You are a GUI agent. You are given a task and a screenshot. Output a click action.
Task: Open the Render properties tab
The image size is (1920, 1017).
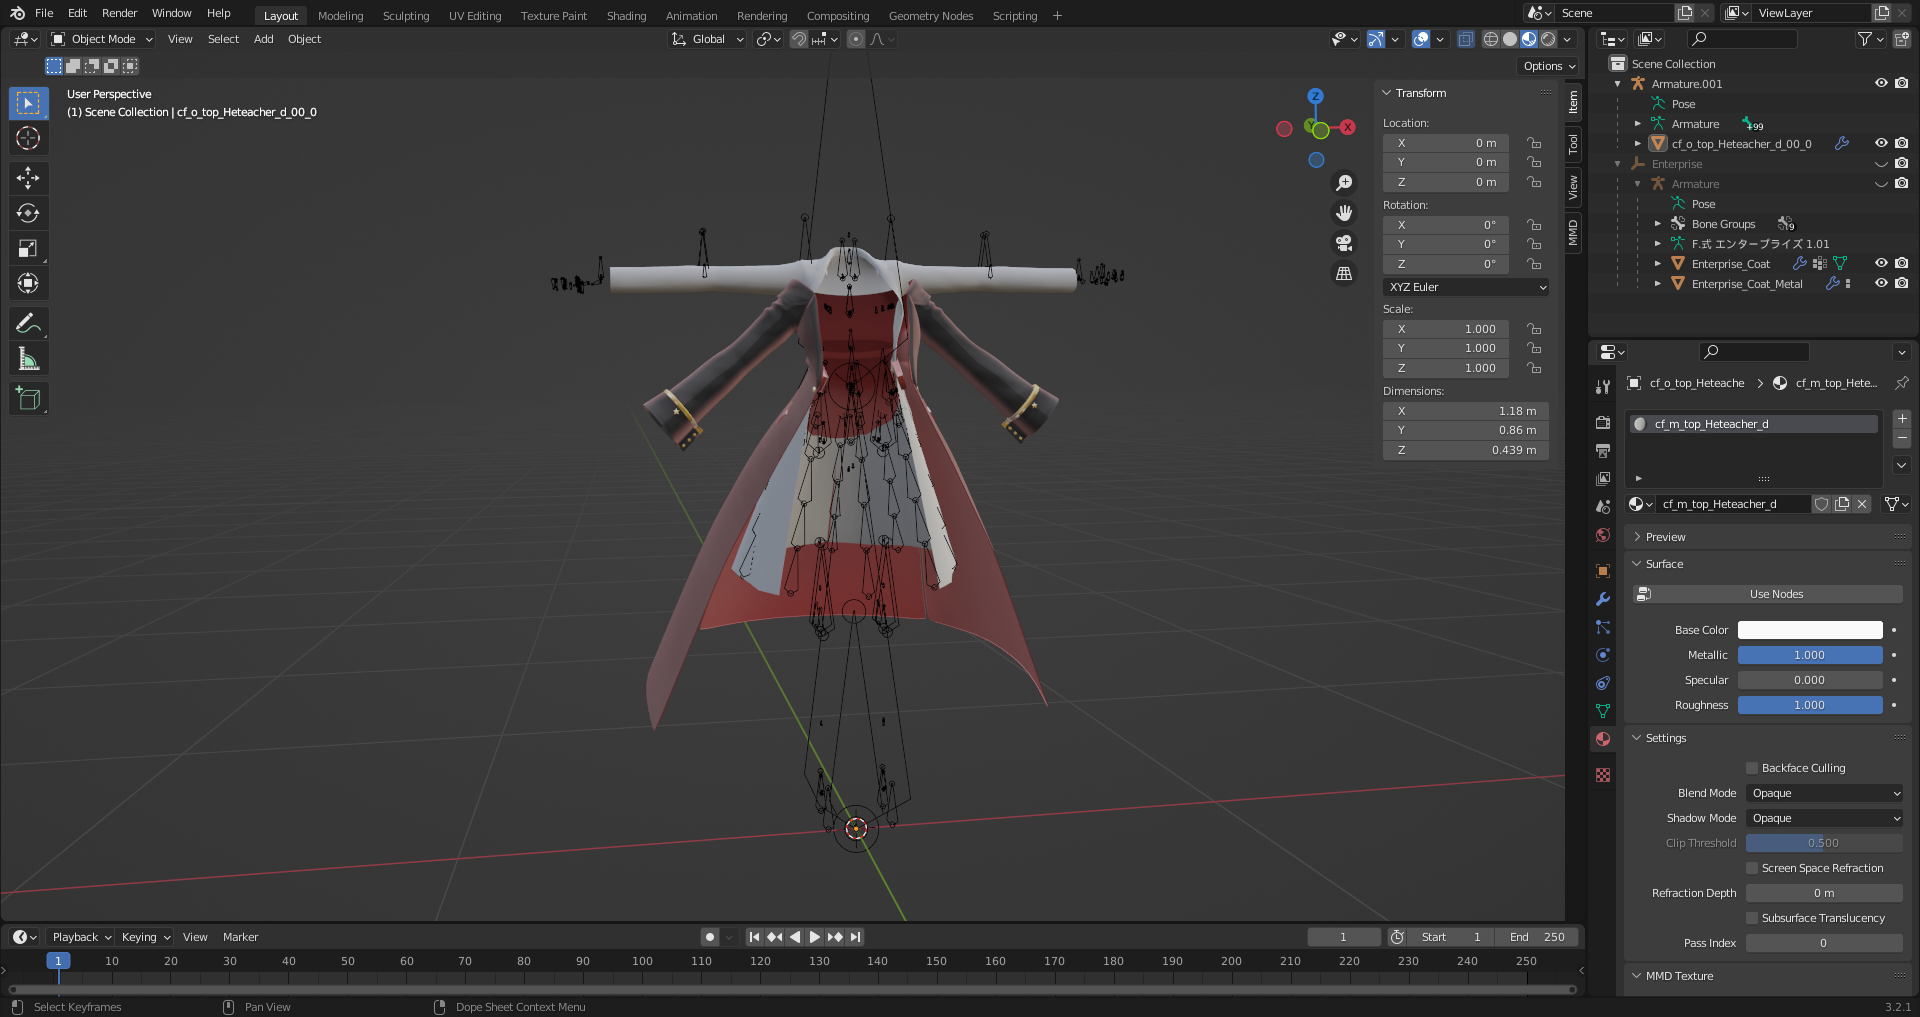[x=1603, y=423]
